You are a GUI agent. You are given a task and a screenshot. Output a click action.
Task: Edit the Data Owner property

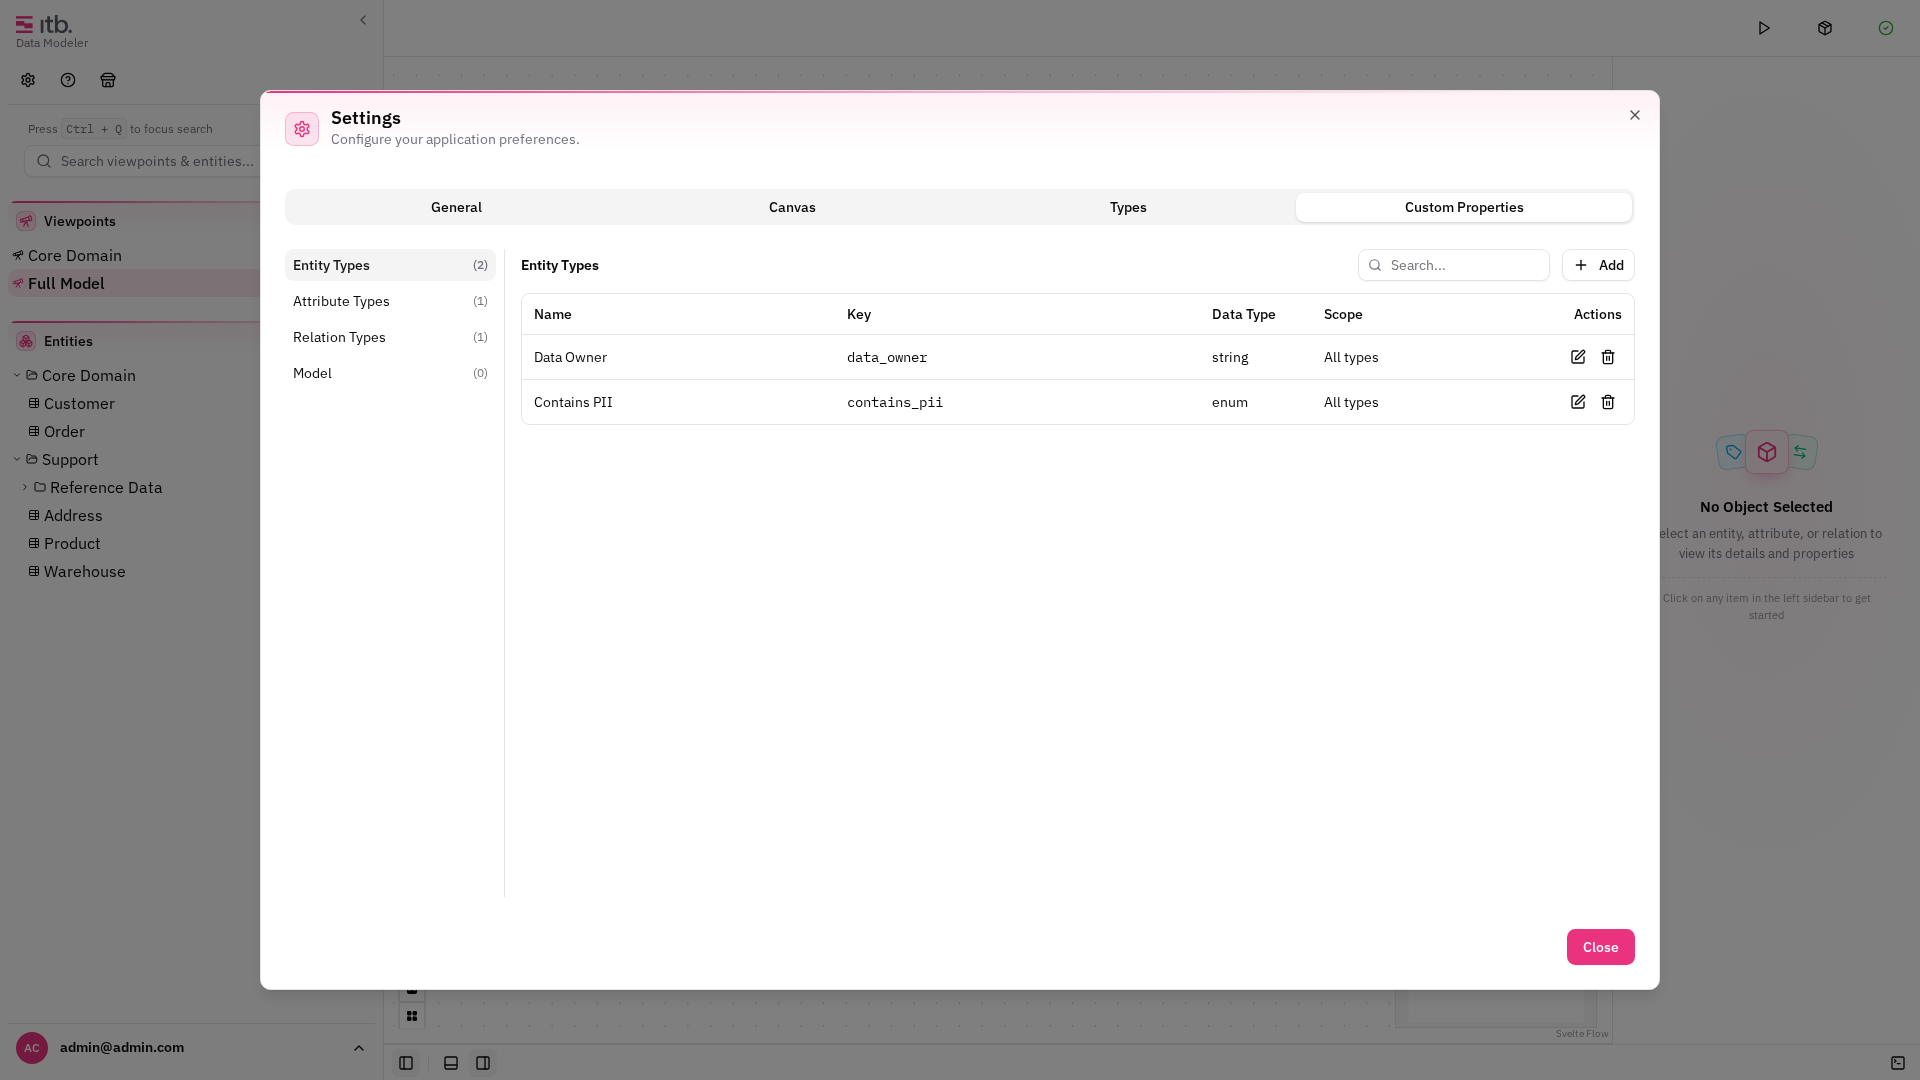tap(1578, 357)
